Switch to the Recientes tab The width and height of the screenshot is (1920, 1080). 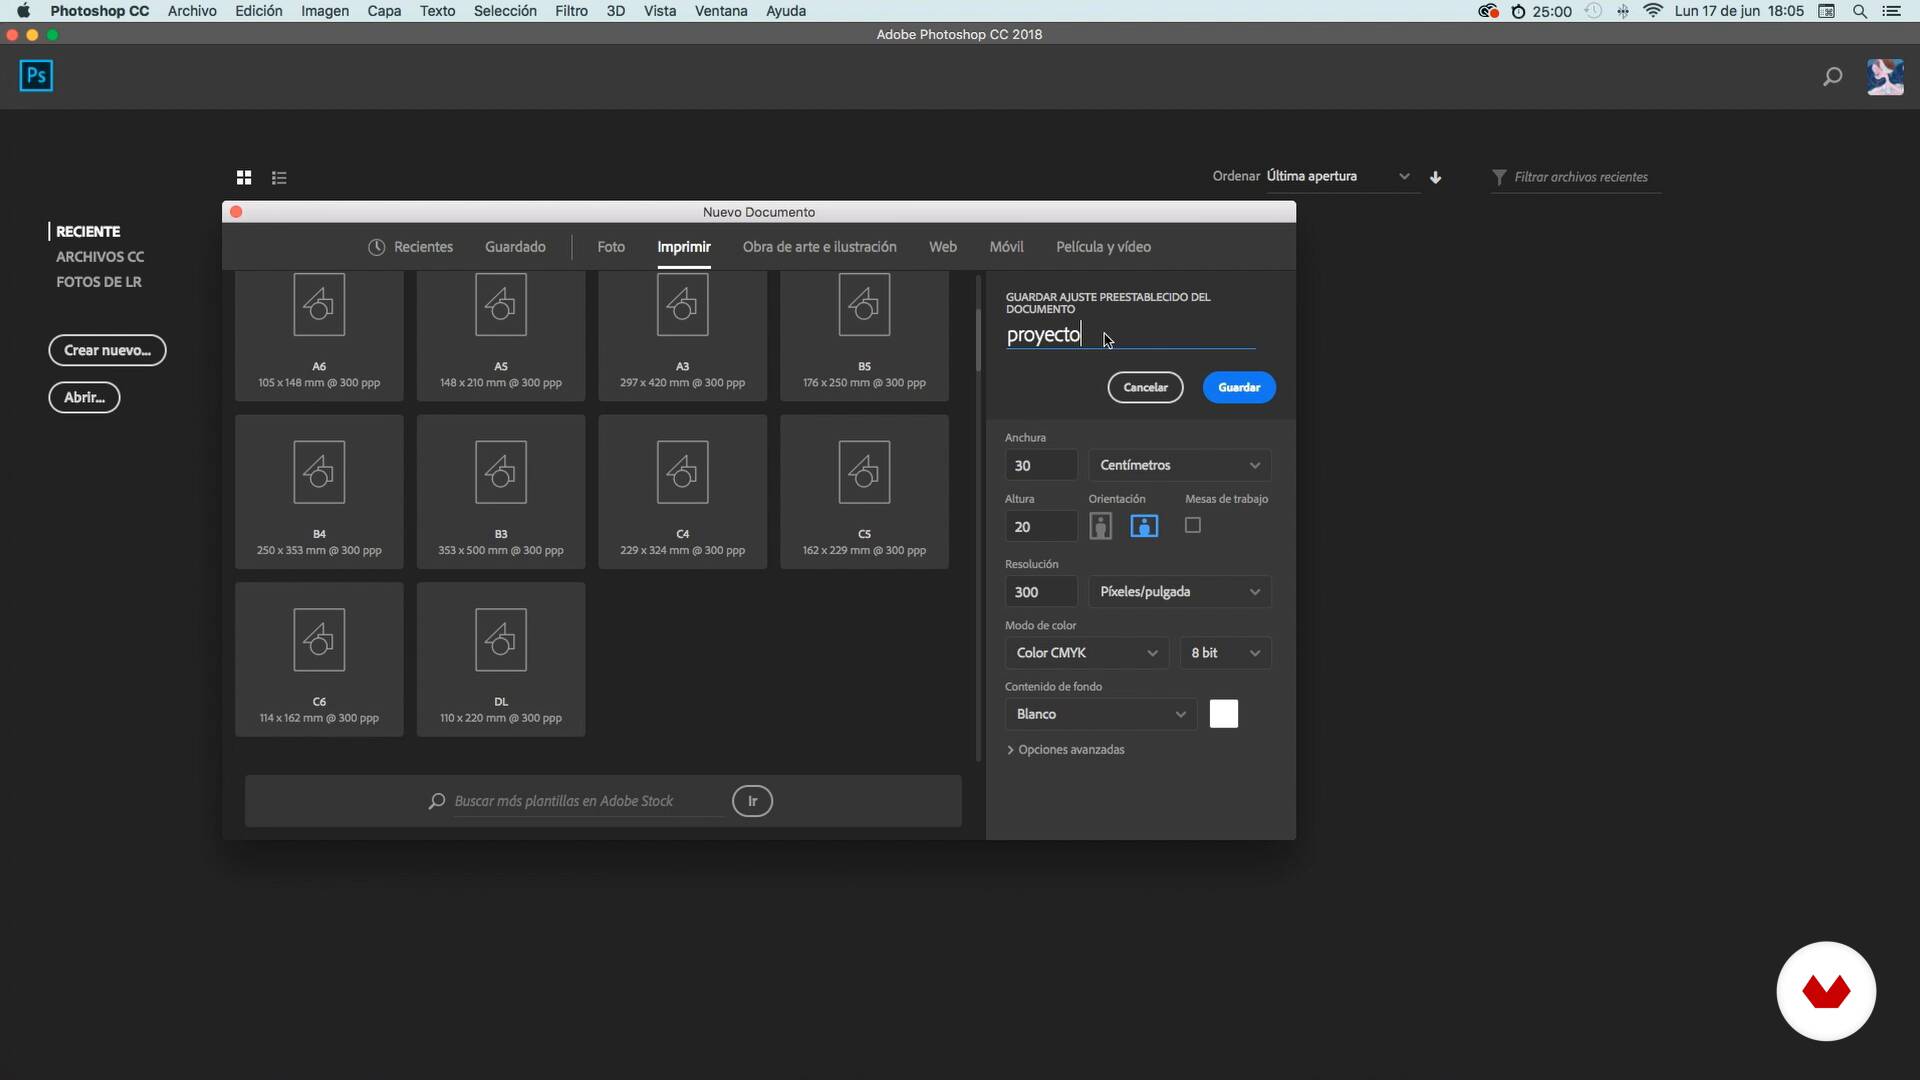411,247
